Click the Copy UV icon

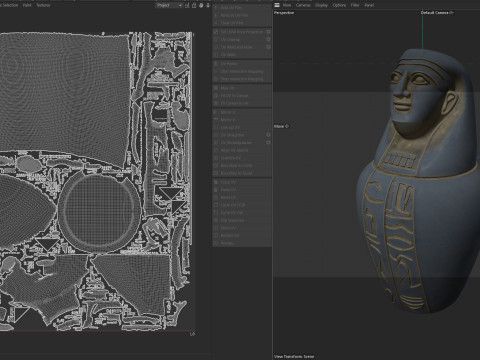point(216,182)
